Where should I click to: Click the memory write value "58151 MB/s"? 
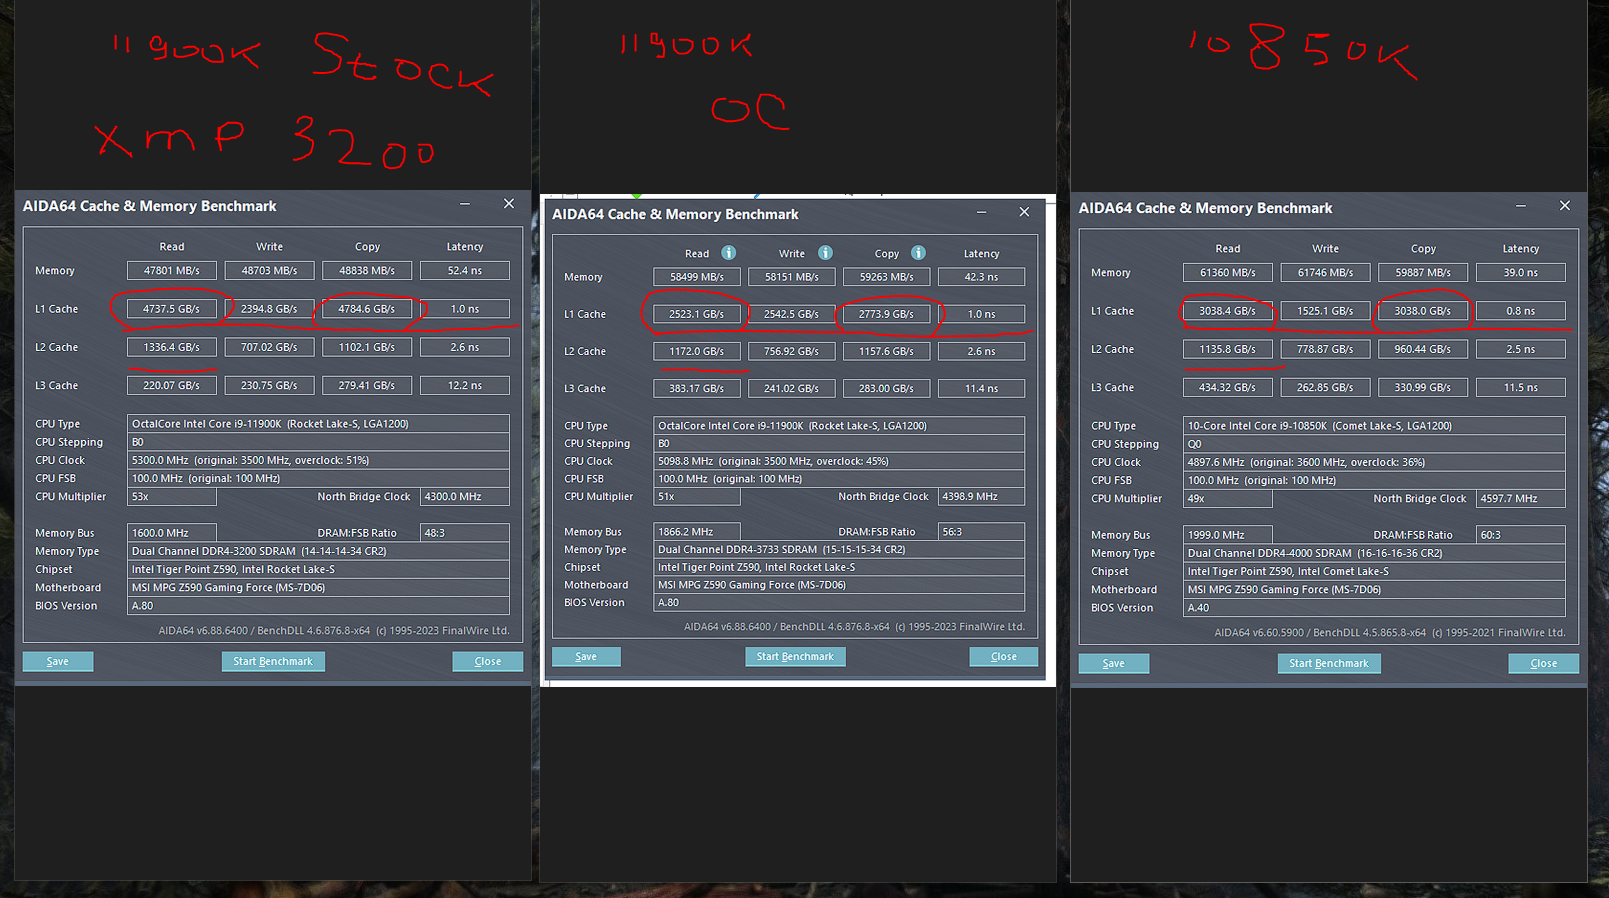click(791, 277)
